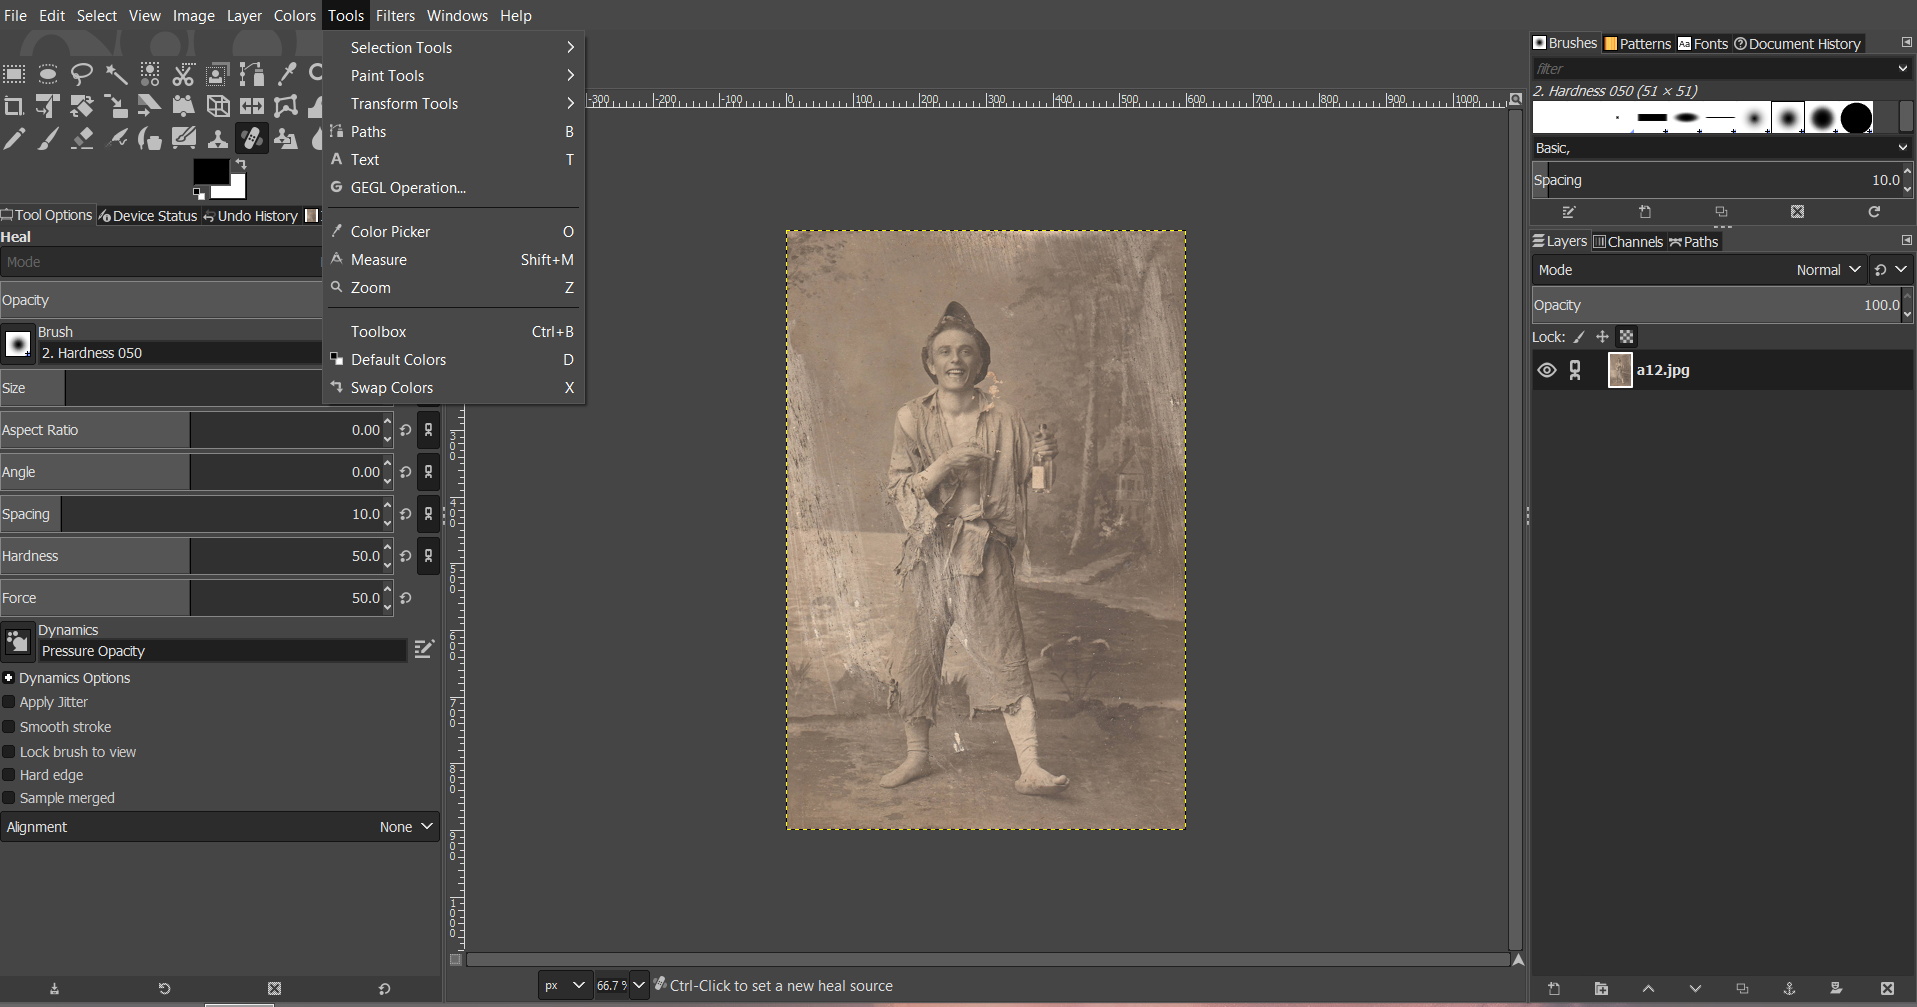The width and height of the screenshot is (1917, 1007).
Task: Refresh the brushes list
Action: [1874, 212]
